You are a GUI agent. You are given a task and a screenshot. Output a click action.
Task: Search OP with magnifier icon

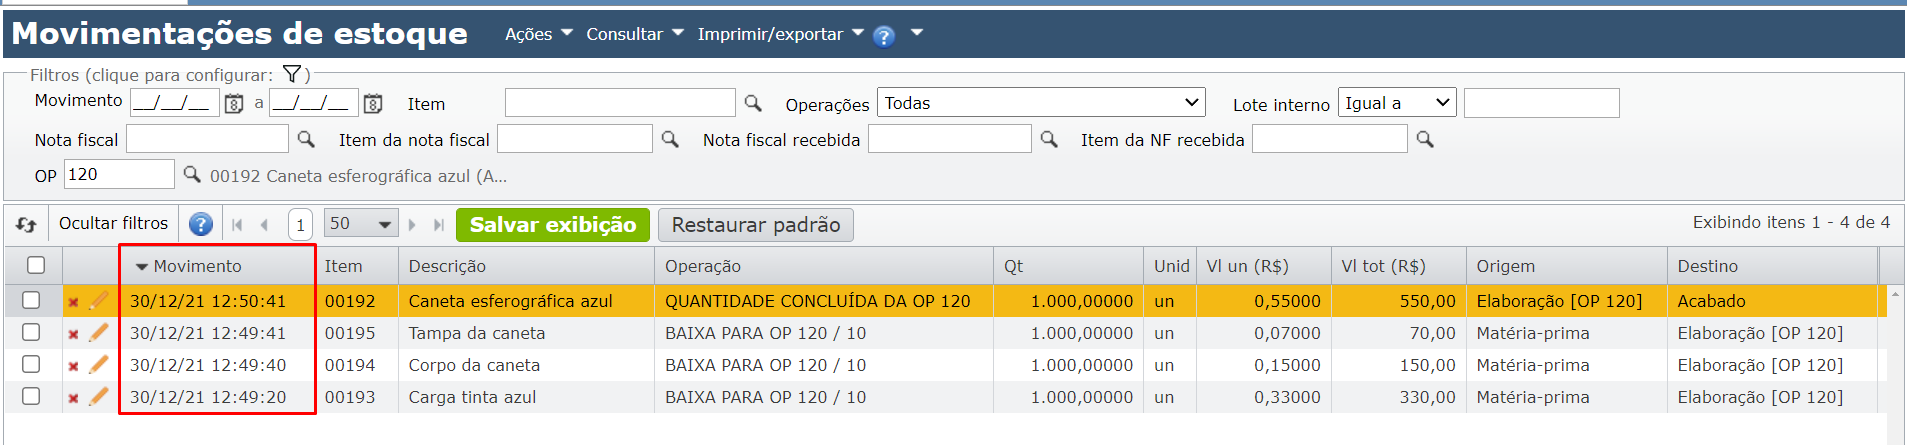192,174
